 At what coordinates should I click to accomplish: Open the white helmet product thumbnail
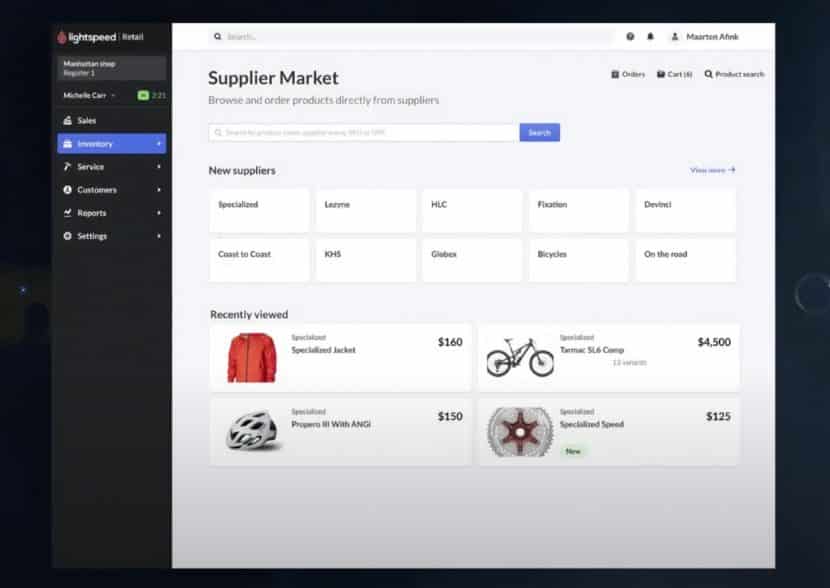point(252,431)
